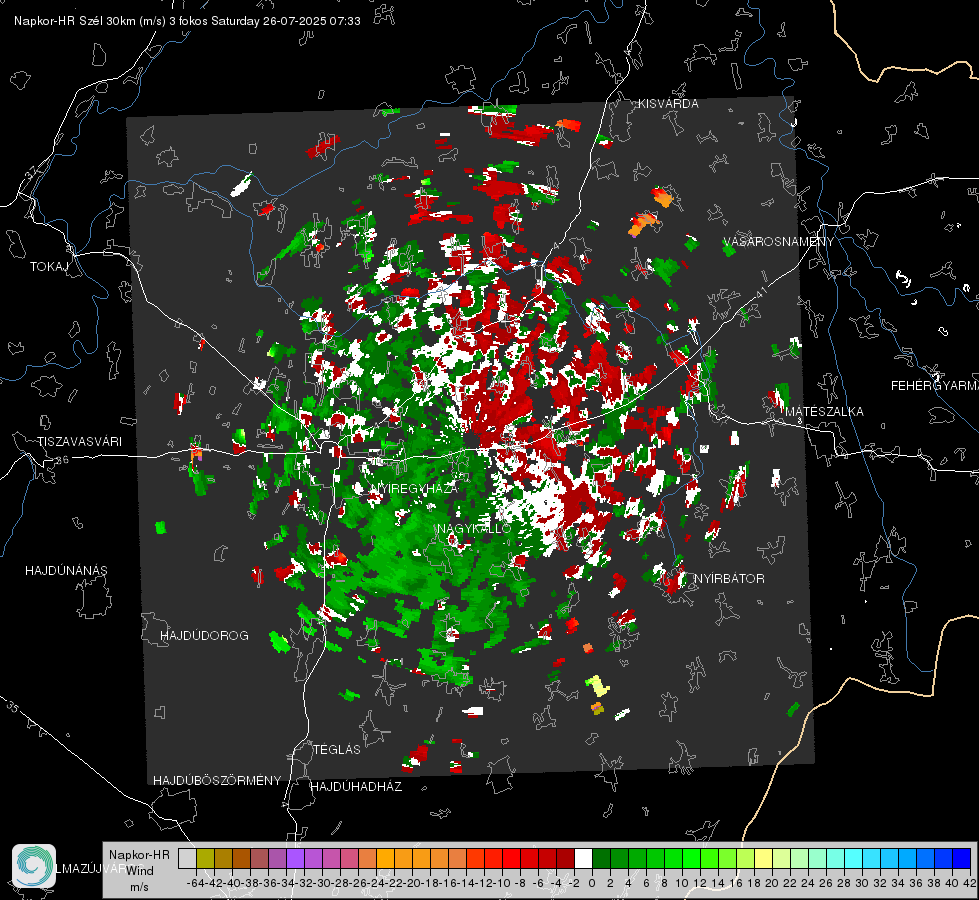Image resolution: width=979 pixels, height=900 pixels.
Task: Select the HAJDÚBÖSZÖRMÉNY town label
Action: 217,781
